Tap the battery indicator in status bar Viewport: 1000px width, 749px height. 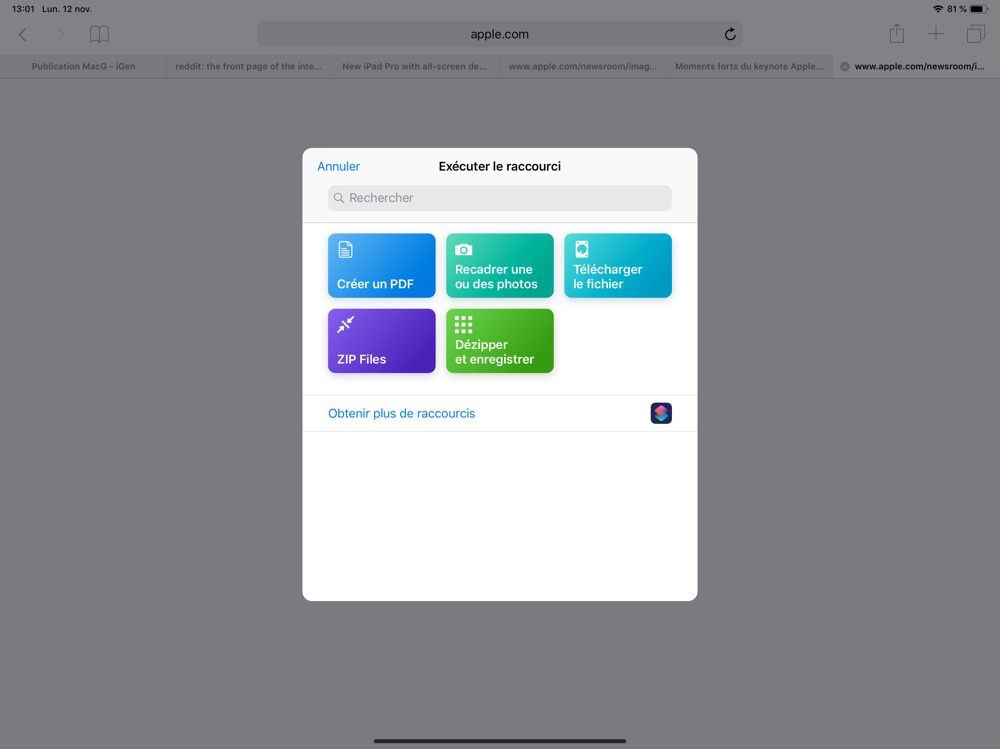point(979,9)
